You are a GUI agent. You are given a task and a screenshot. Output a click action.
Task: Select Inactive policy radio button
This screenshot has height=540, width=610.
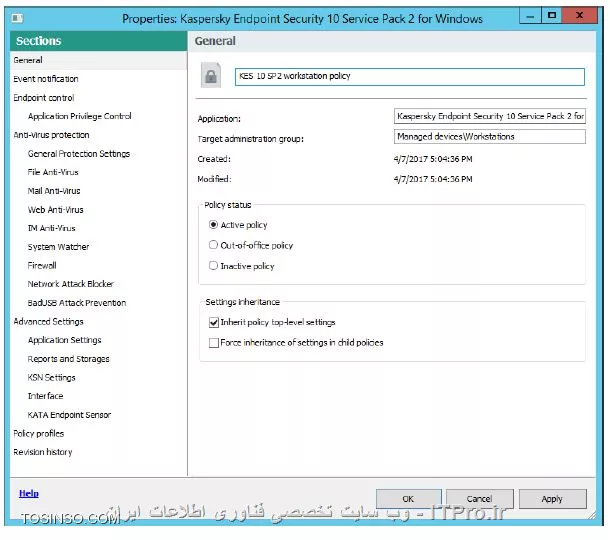(213, 265)
